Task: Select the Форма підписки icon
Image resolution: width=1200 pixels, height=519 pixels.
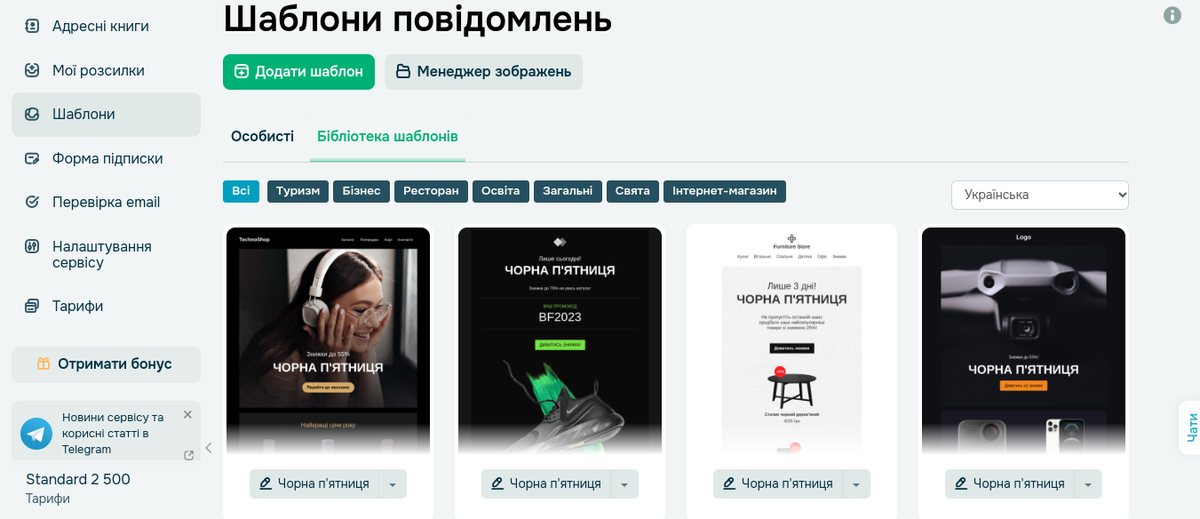Action: pyautogui.click(x=33, y=158)
